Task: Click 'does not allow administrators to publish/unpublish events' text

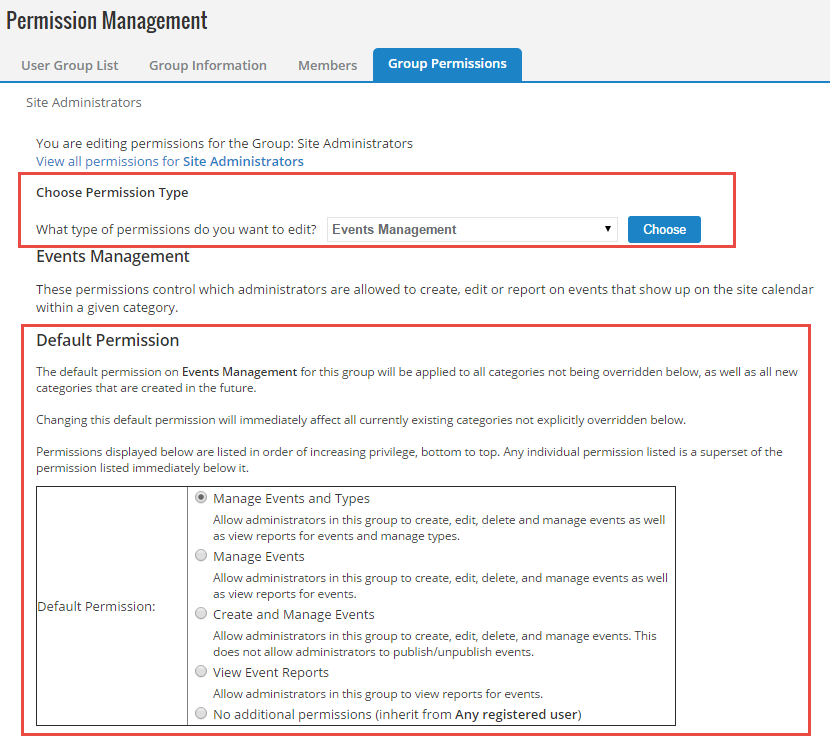Action: coord(373,652)
